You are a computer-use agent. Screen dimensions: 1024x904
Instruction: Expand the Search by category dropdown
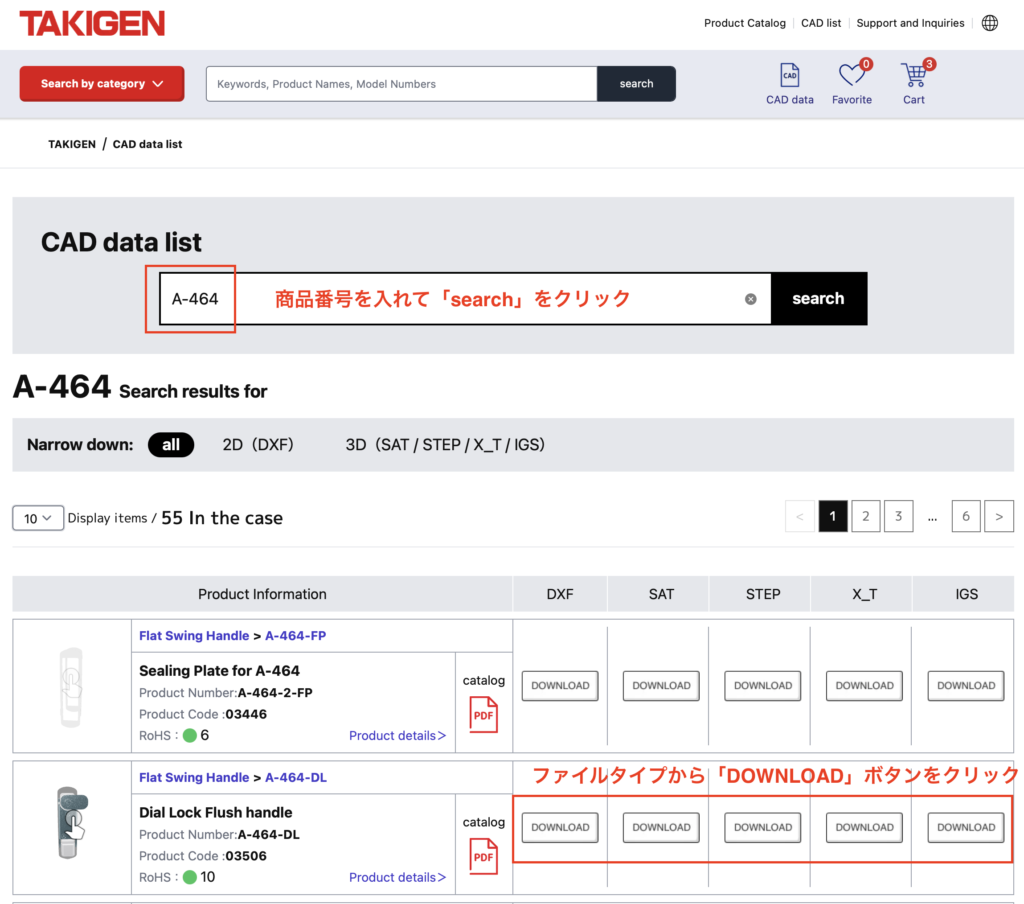tap(102, 84)
